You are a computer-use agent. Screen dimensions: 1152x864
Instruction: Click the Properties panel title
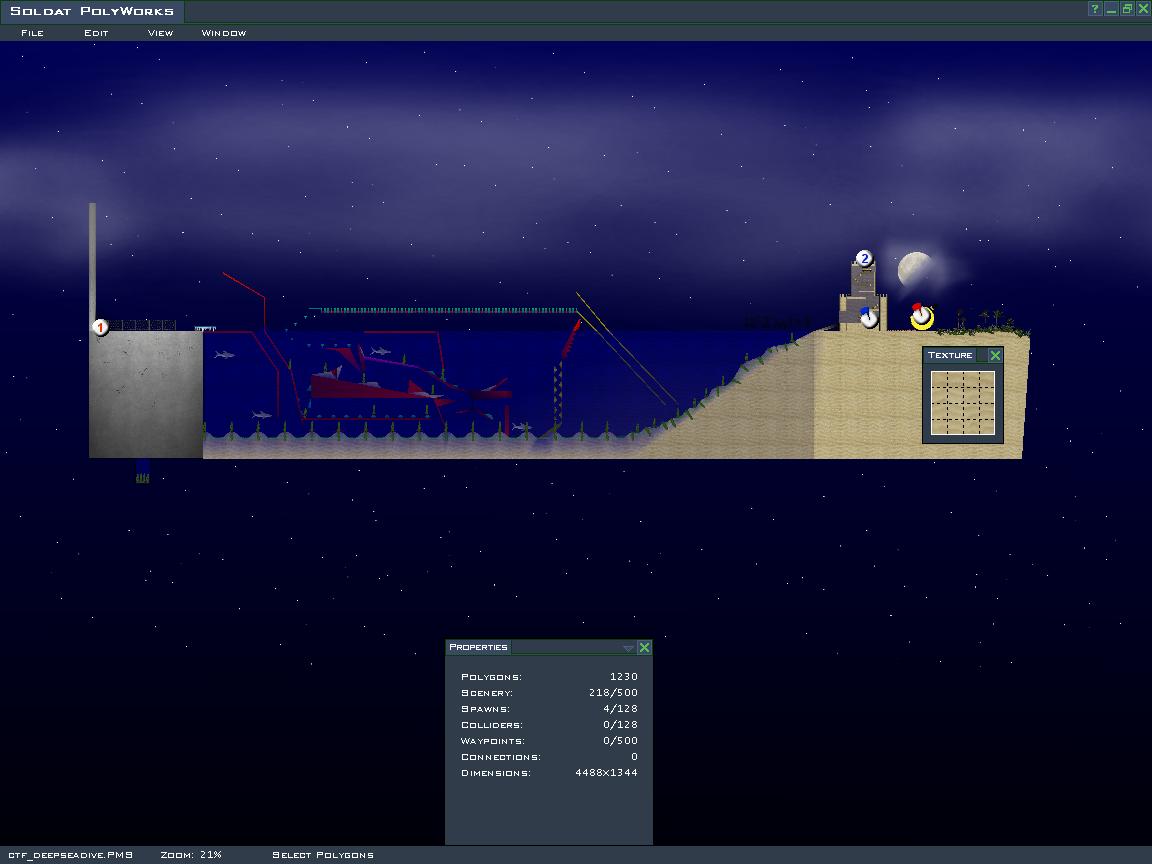479,647
